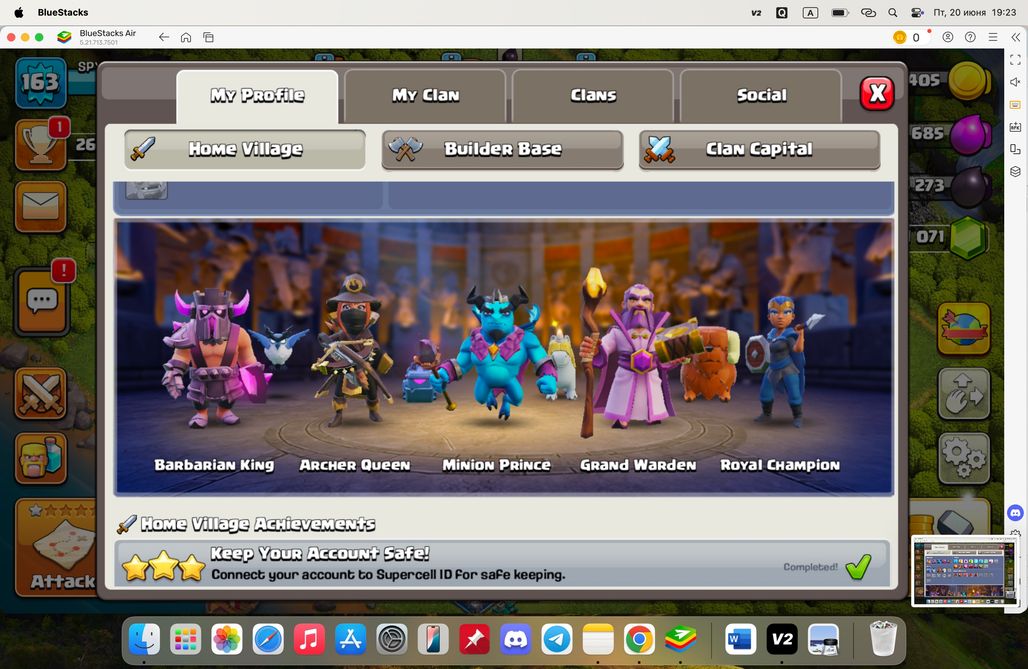
Task: Open Notes from the Dock
Action: click(x=598, y=639)
